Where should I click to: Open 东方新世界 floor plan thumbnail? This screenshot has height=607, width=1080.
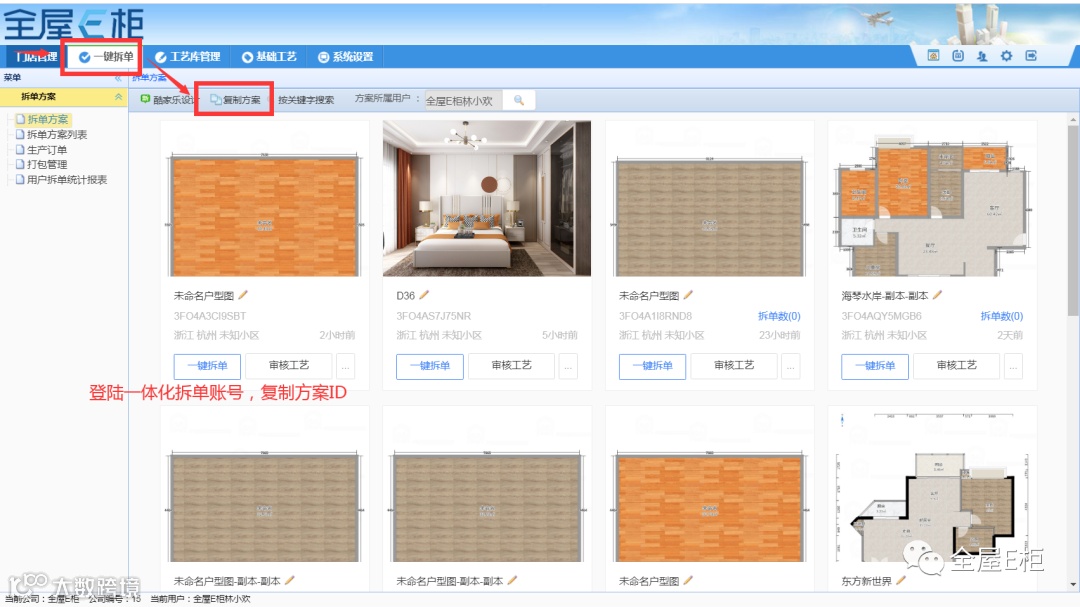pyautogui.click(x=932, y=486)
